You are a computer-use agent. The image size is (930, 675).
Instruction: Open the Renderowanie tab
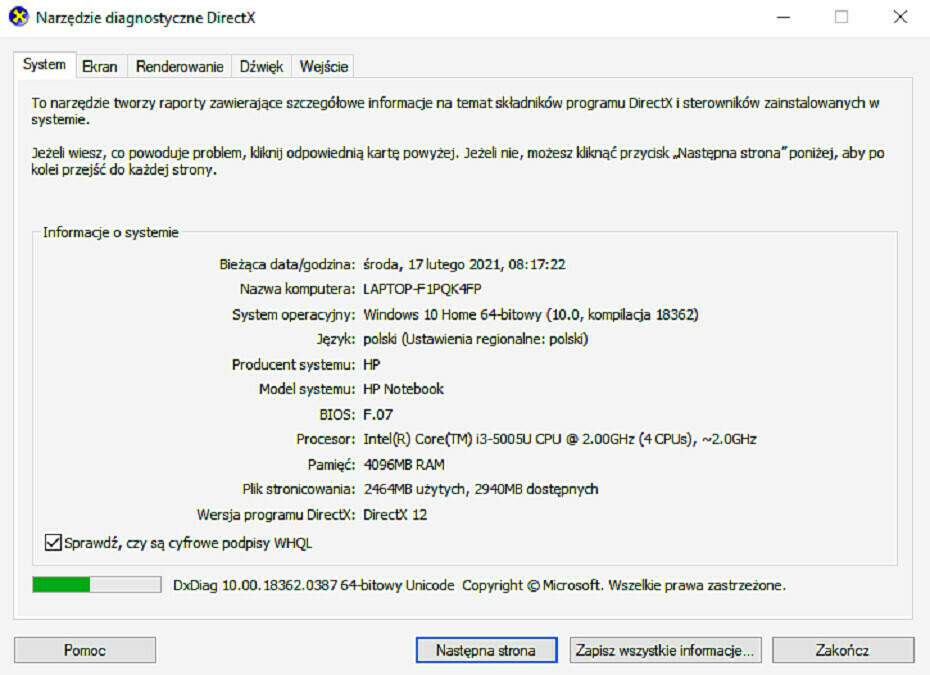pos(179,67)
